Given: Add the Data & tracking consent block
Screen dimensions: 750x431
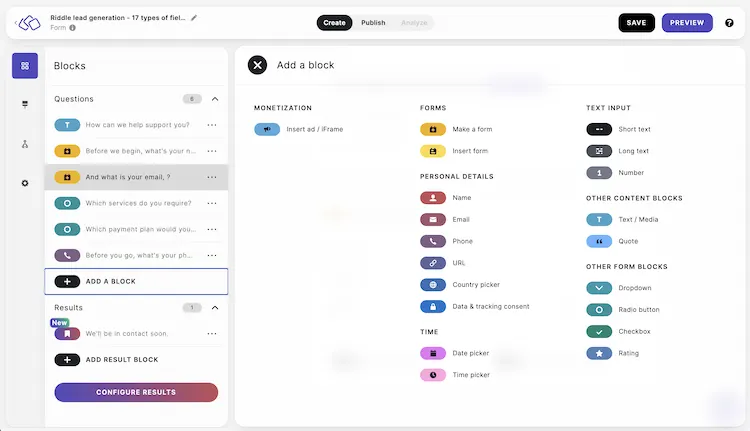Looking at the screenshot, I should coord(475,306).
